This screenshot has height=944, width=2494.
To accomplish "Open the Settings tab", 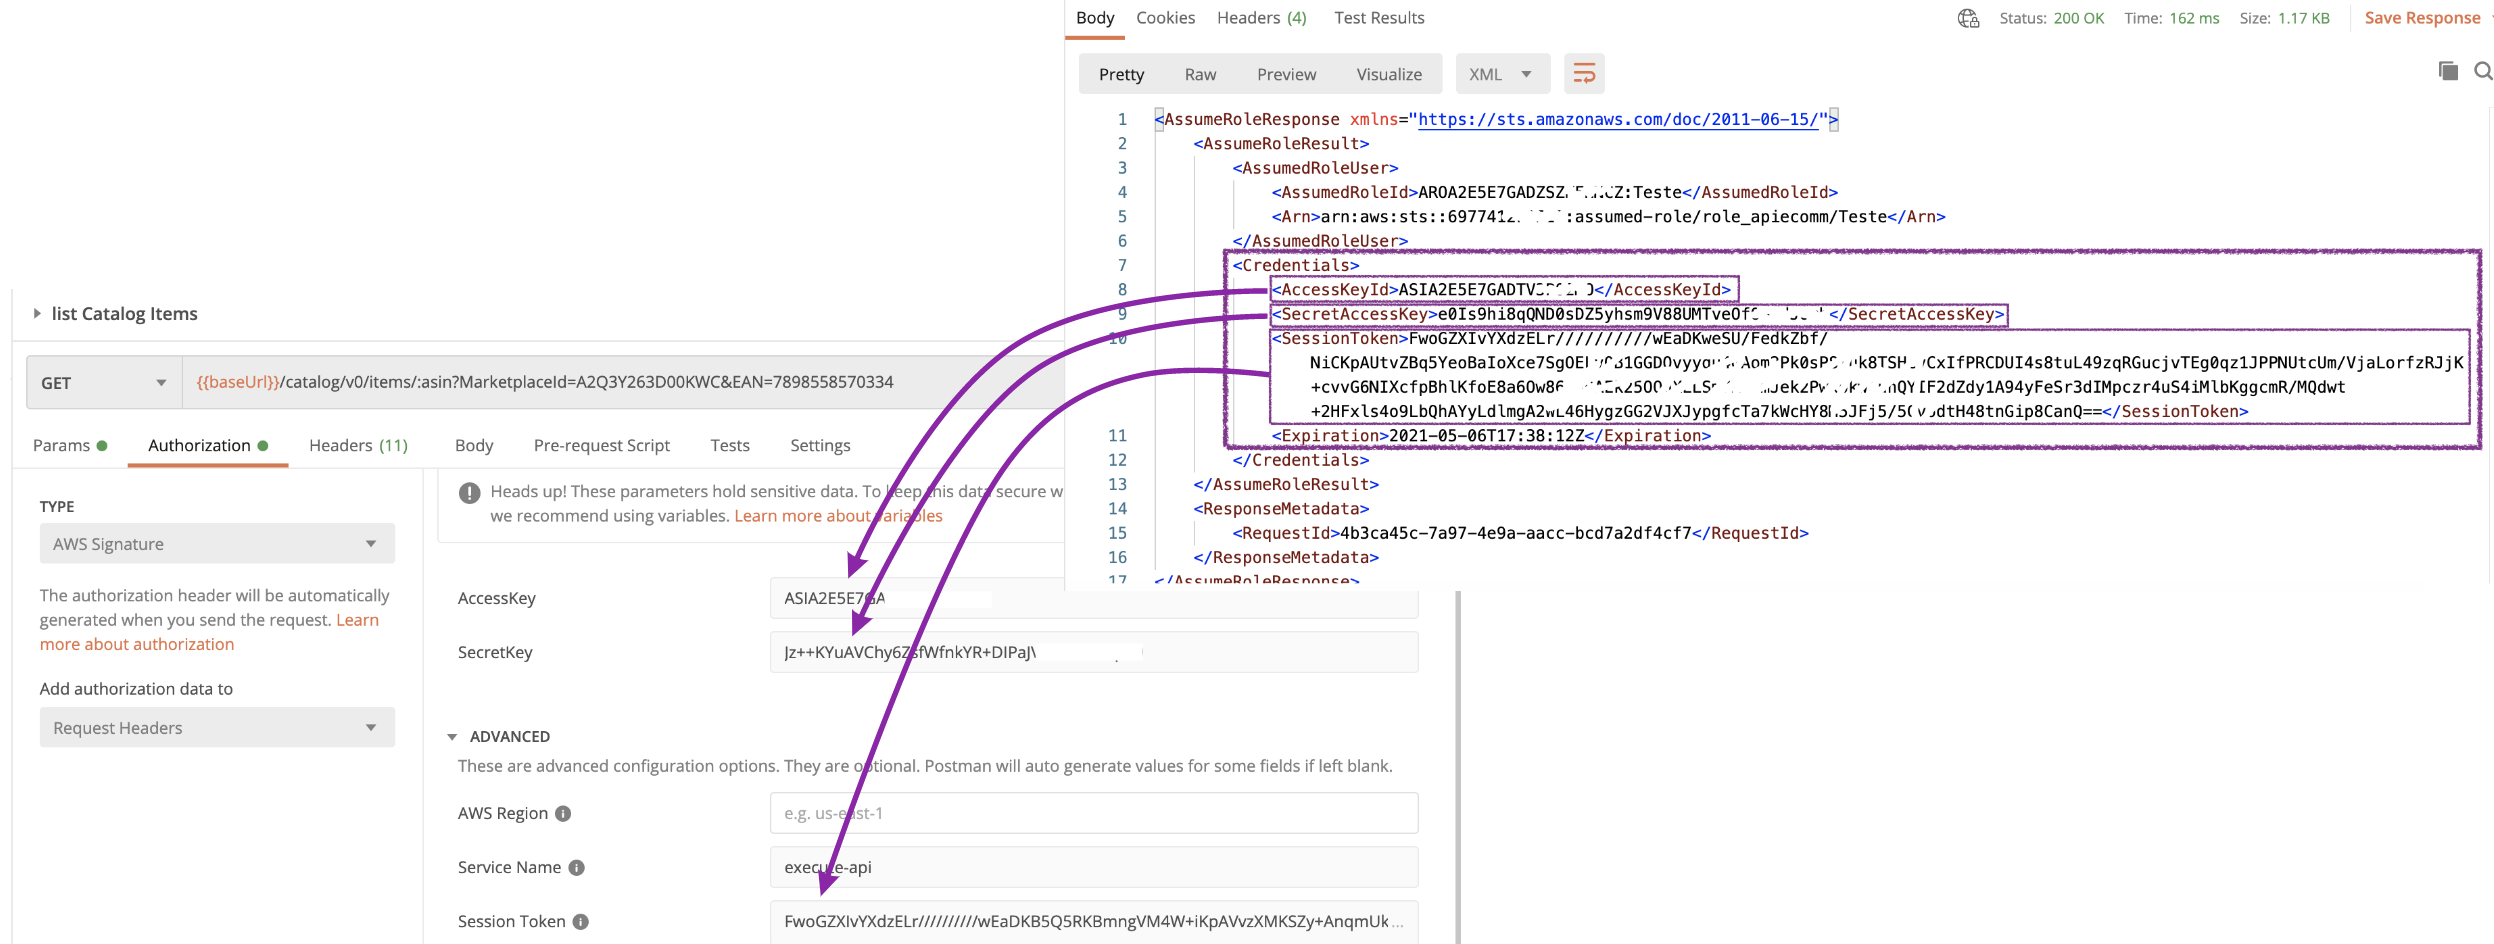I will tap(820, 446).
